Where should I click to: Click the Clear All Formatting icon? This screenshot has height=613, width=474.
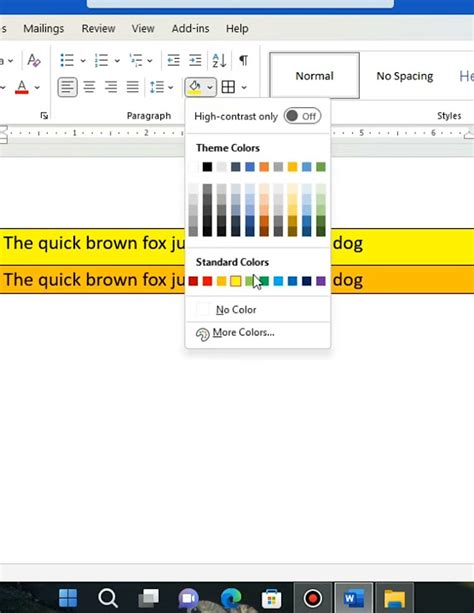[34, 60]
